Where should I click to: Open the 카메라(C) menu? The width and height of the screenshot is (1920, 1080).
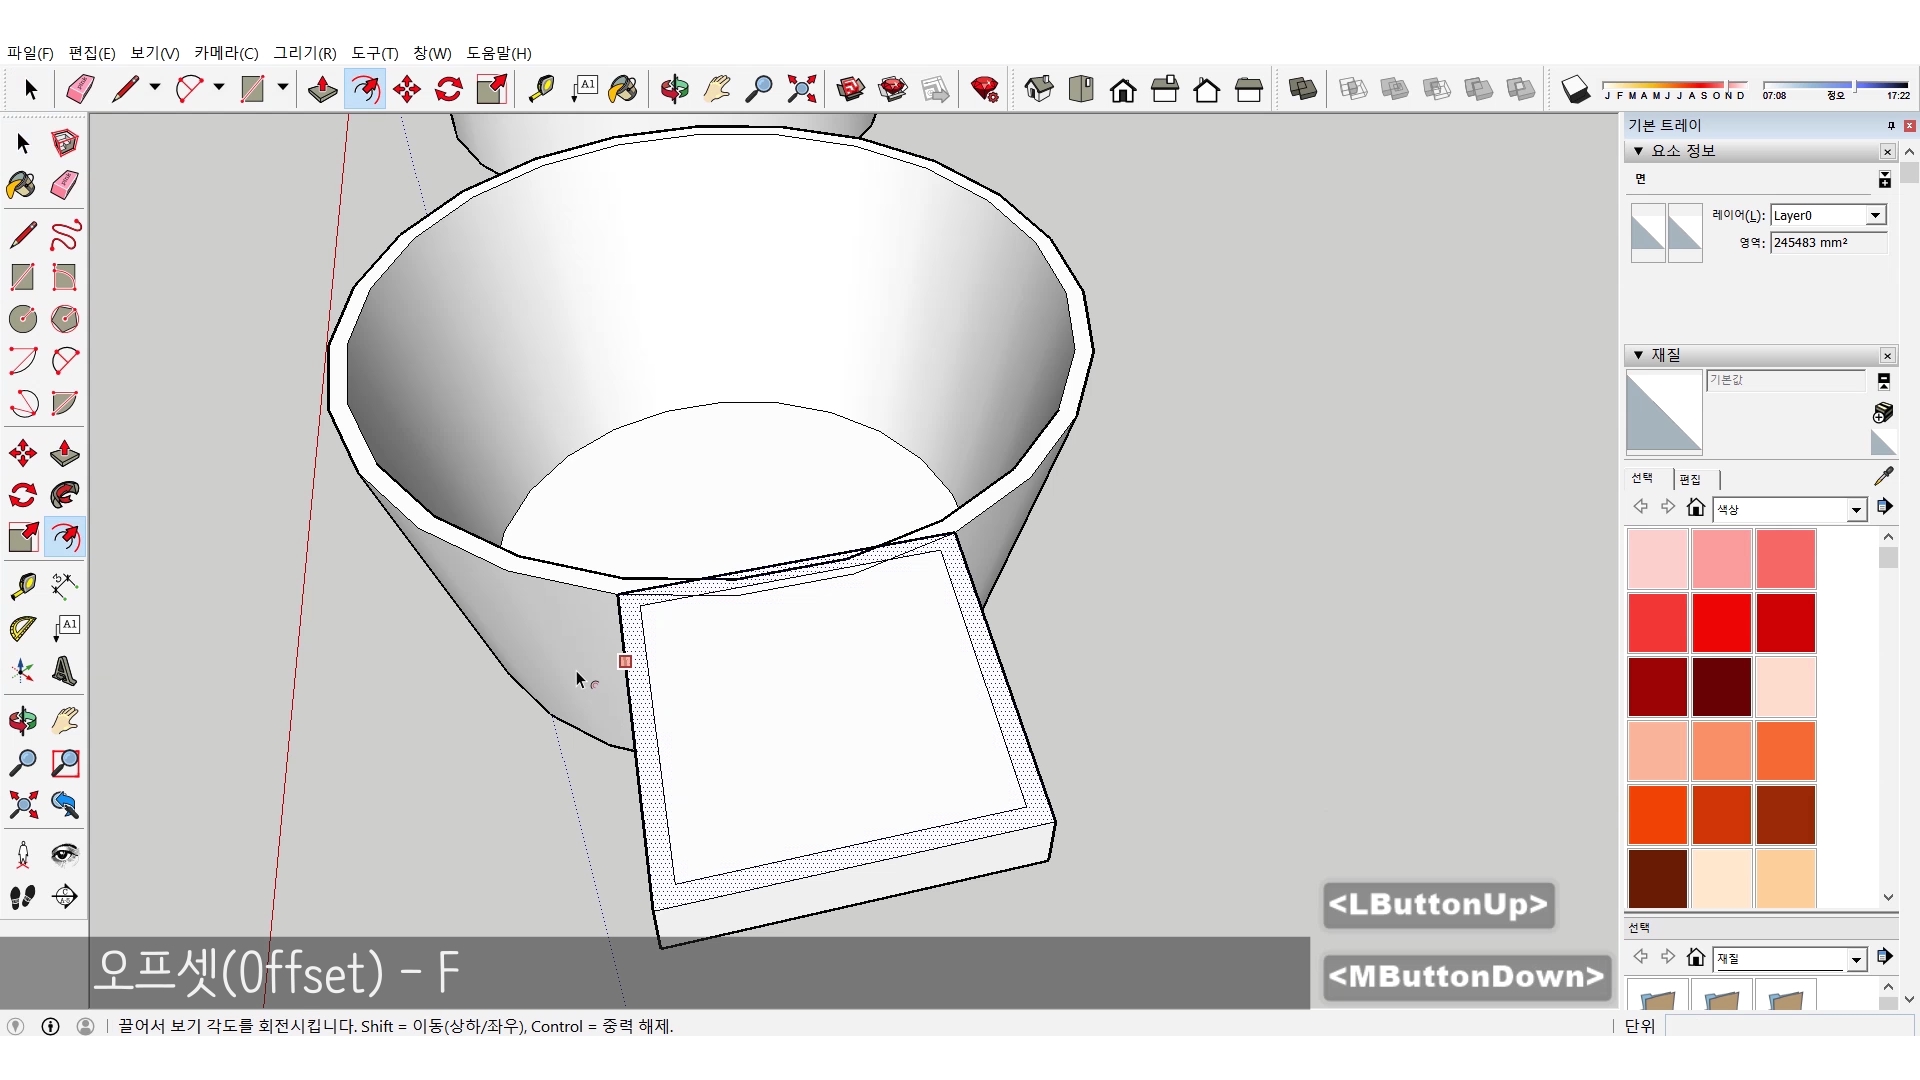click(226, 53)
